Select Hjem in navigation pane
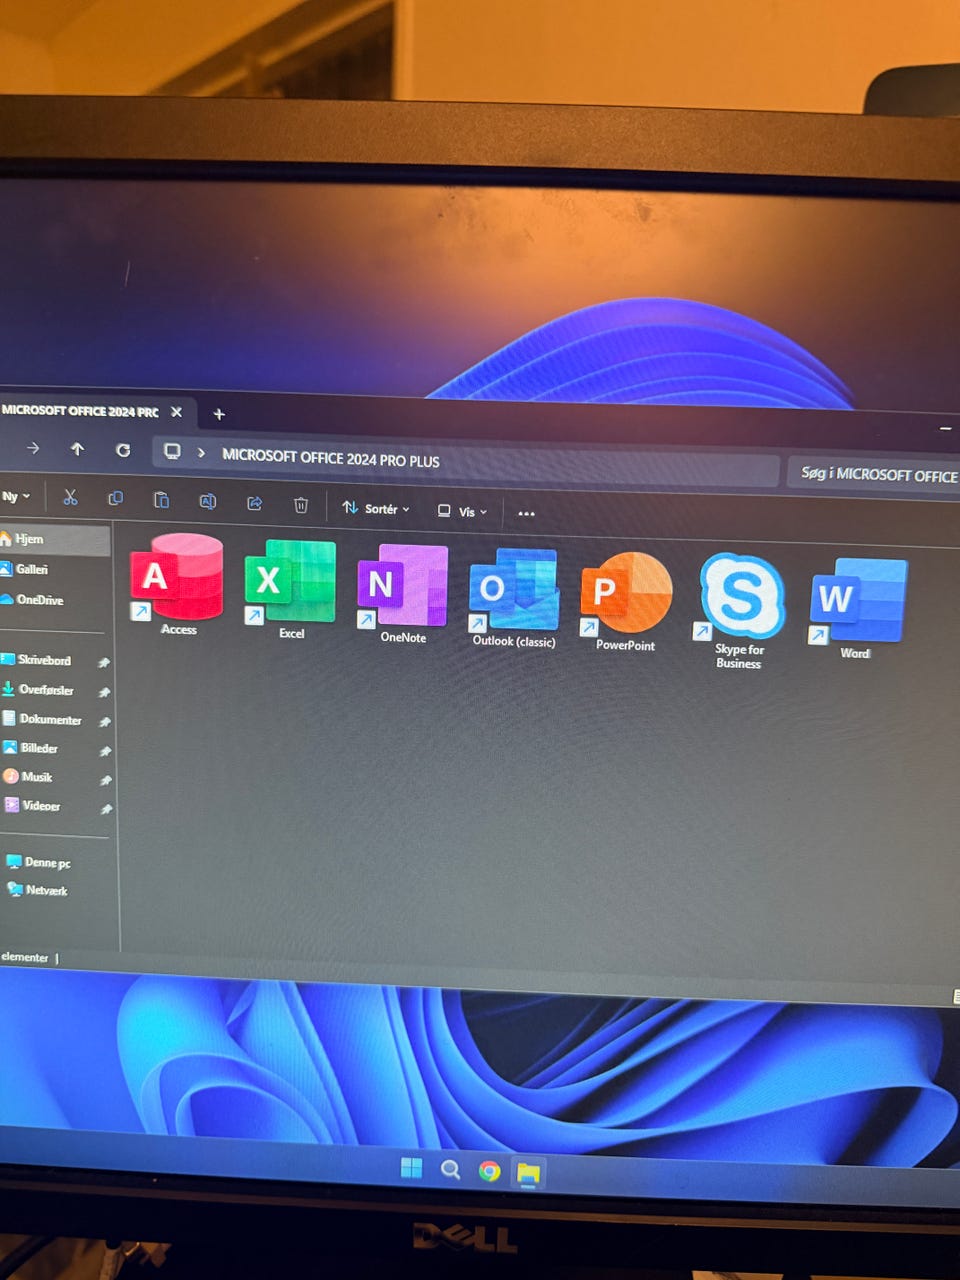This screenshot has height=1280, width=960. pyautogui.click(x=54, y=539)
